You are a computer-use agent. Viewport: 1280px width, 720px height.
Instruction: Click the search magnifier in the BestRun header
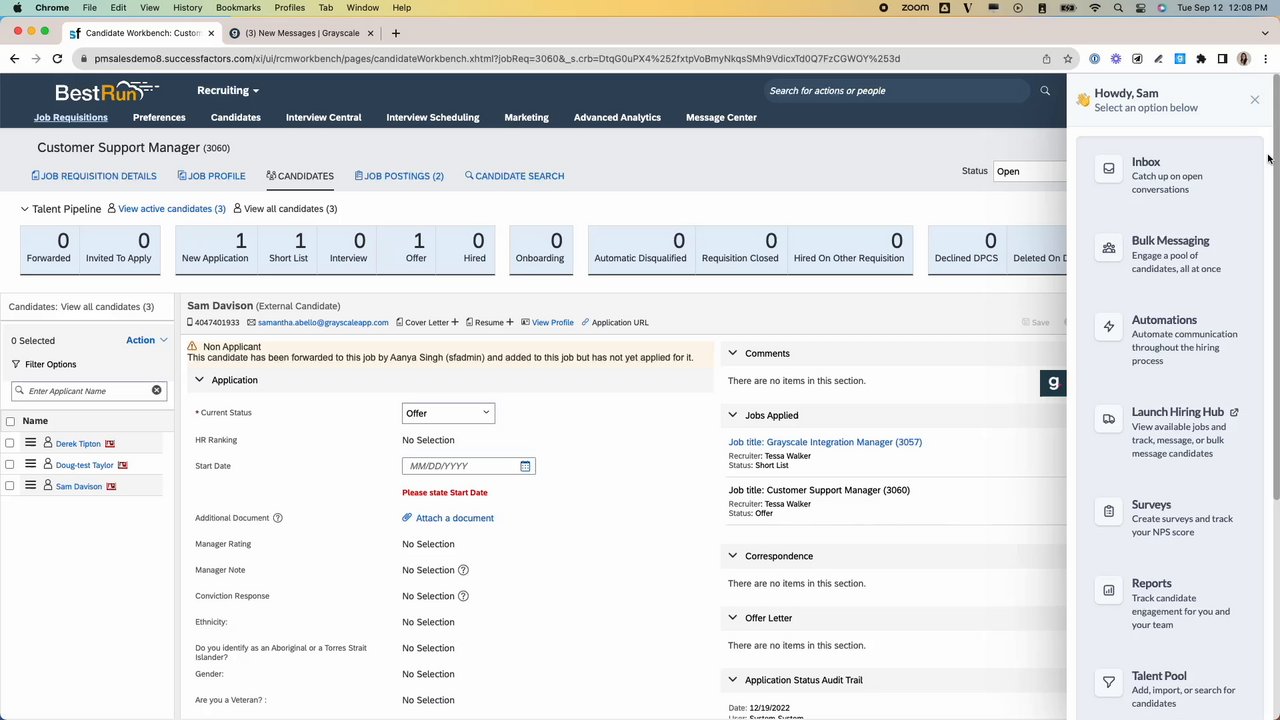[1045, 91]
